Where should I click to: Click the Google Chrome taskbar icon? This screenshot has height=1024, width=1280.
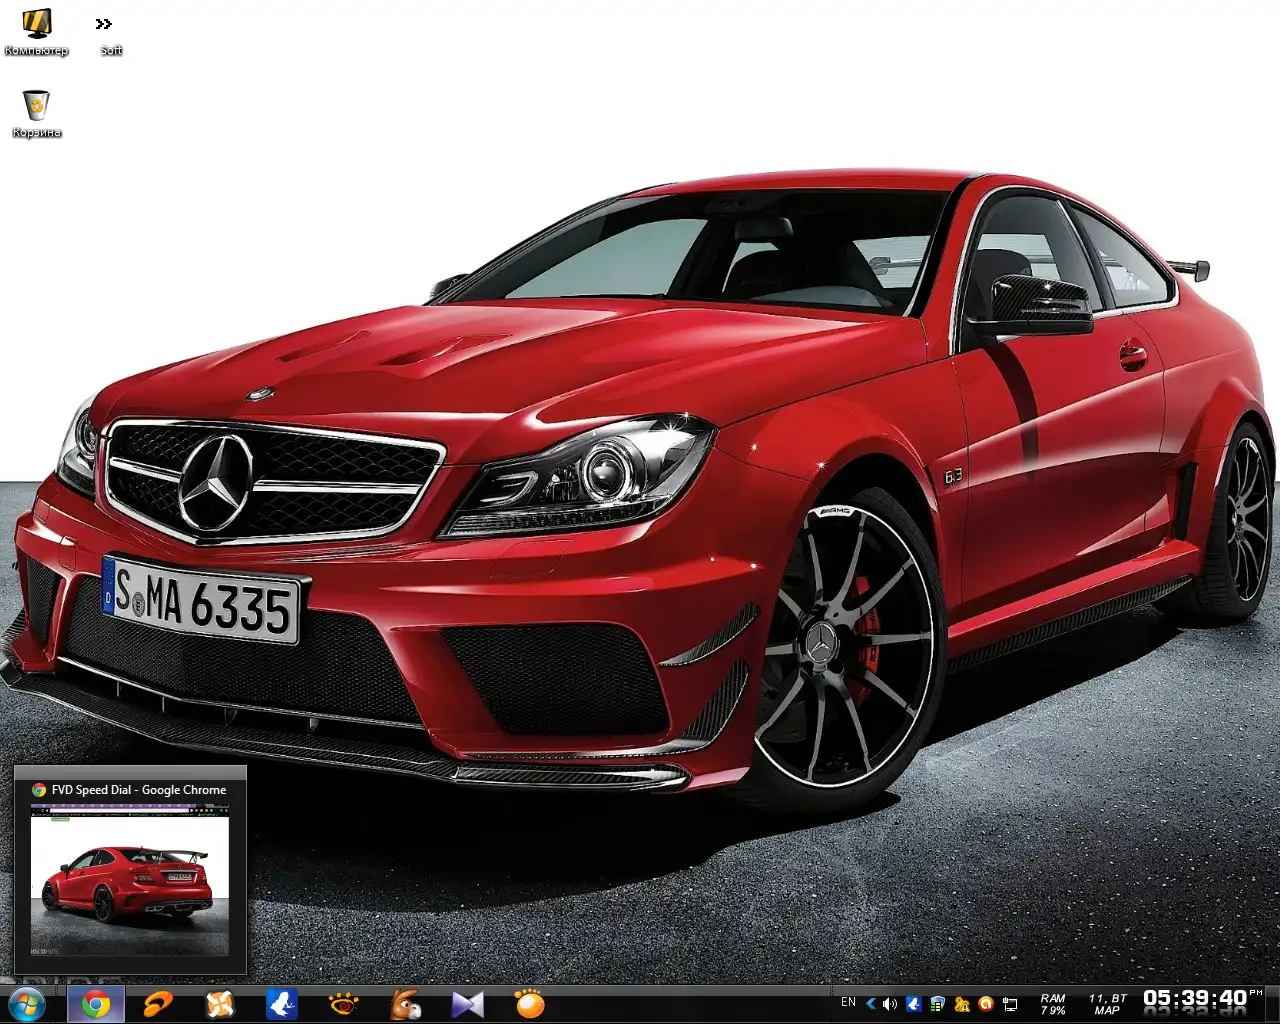[x=96, y=1003]
